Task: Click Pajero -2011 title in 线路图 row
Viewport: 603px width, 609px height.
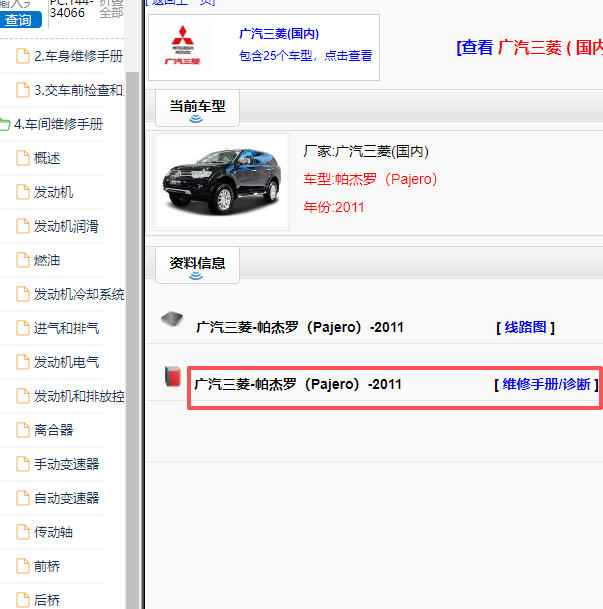Action: tap(300, 327)
